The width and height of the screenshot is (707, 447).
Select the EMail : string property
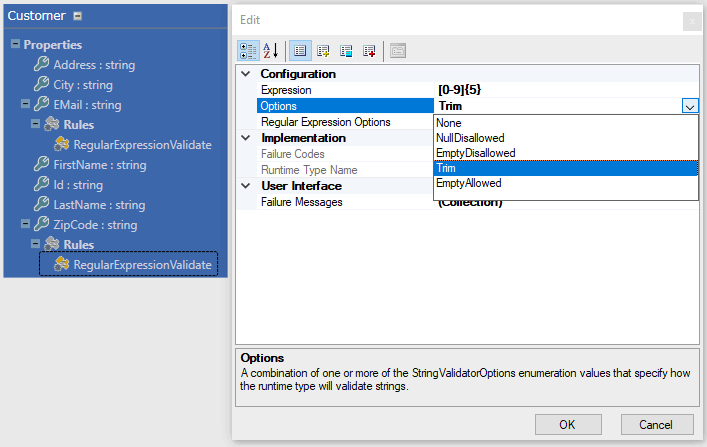tap(87, 105)
